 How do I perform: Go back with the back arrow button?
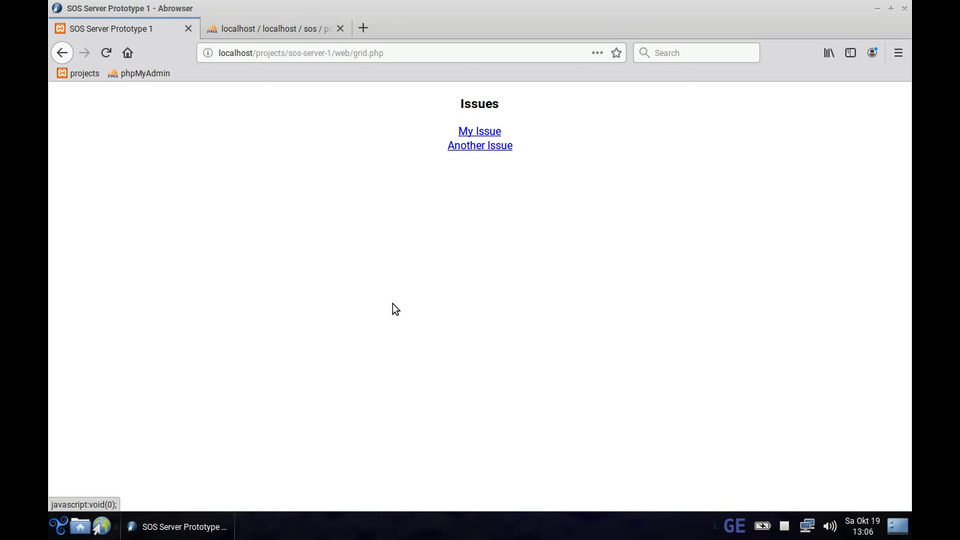[62, 53]
